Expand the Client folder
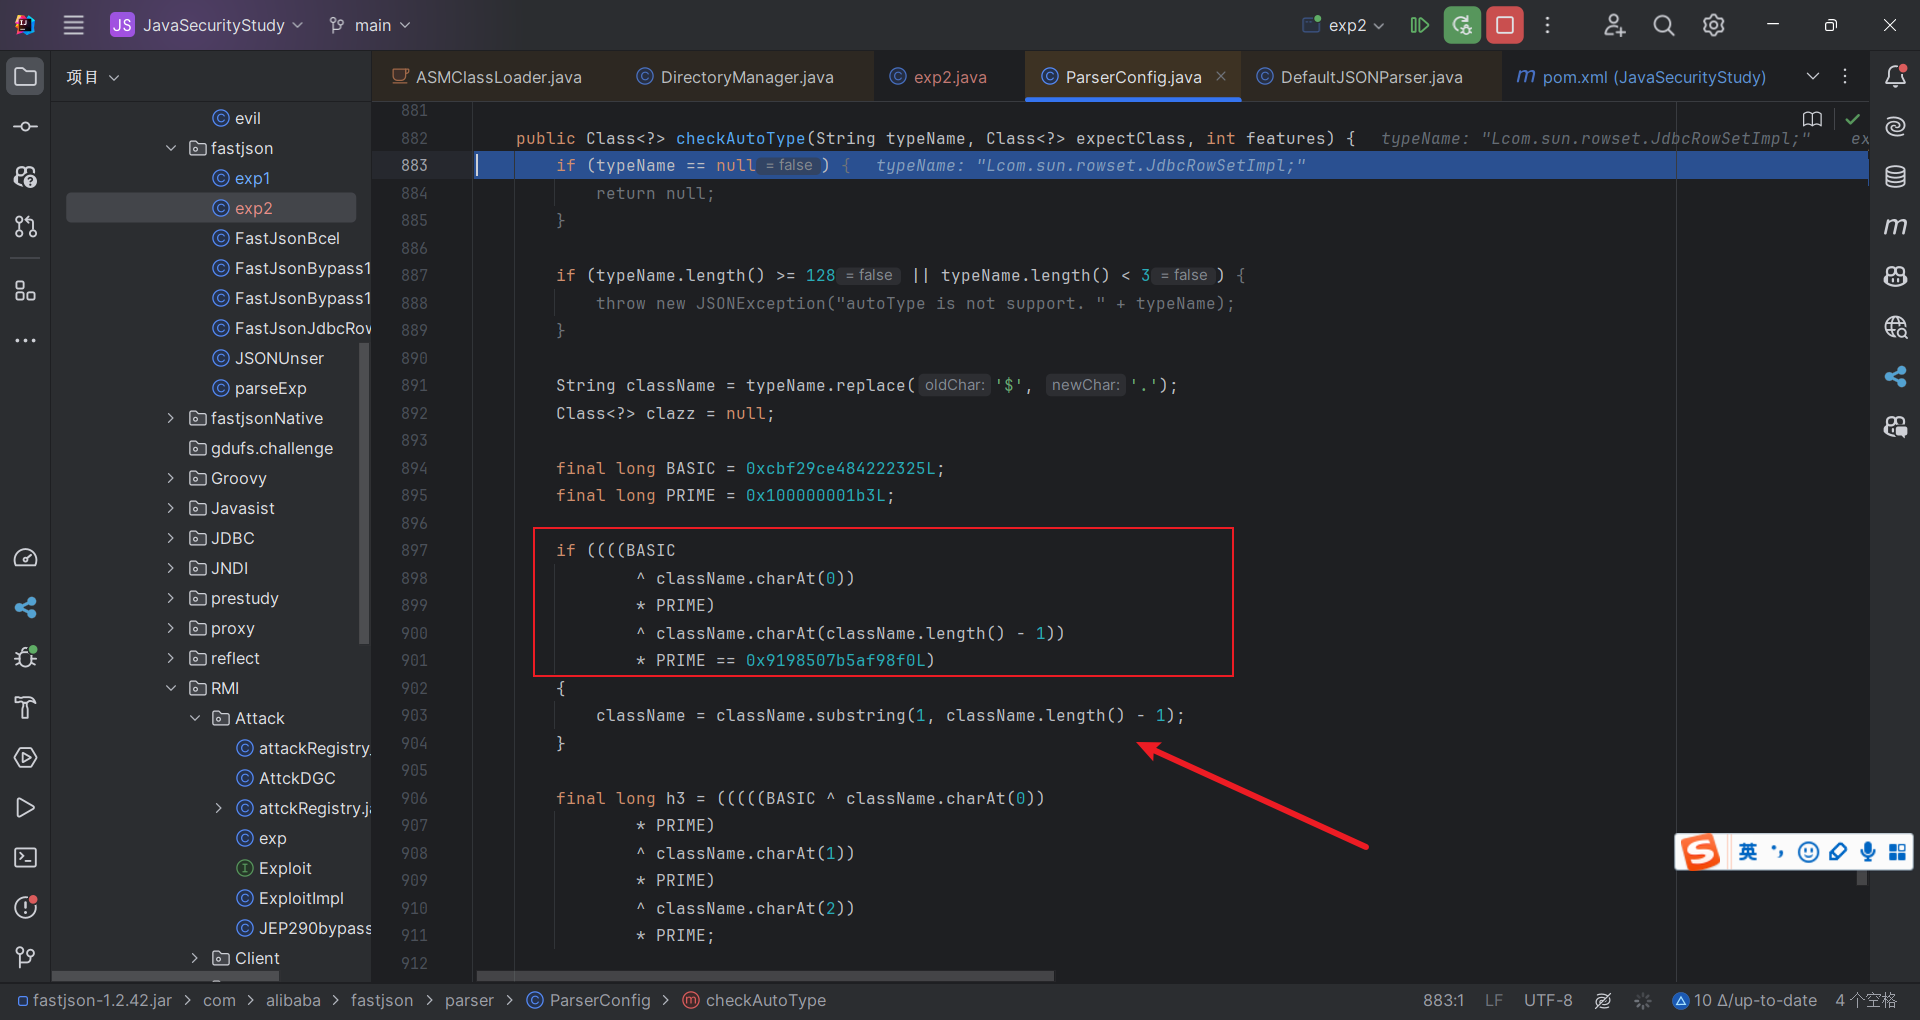The width and height of the screenshot is (1920, 1020). point(195,958)
